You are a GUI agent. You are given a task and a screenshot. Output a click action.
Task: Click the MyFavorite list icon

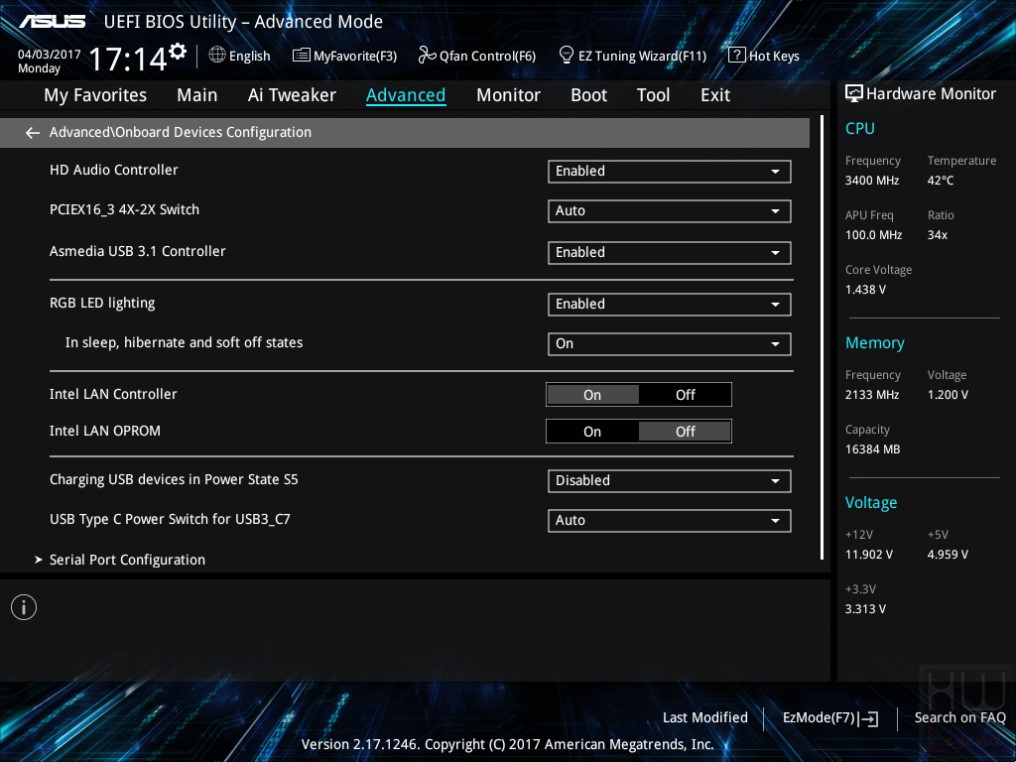(301, 55)
